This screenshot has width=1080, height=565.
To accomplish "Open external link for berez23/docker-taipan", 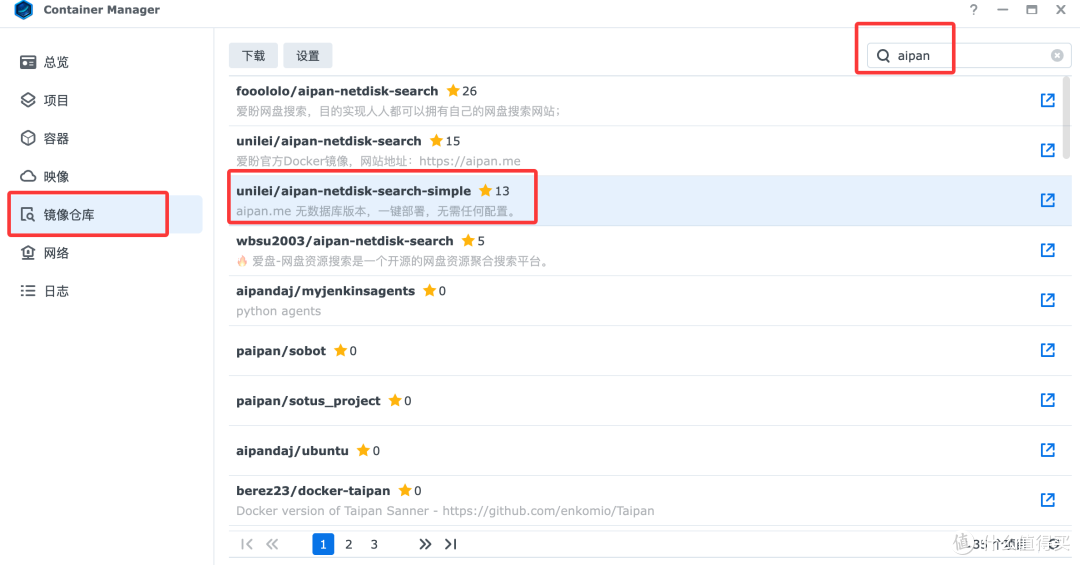I will (1048, 500).
